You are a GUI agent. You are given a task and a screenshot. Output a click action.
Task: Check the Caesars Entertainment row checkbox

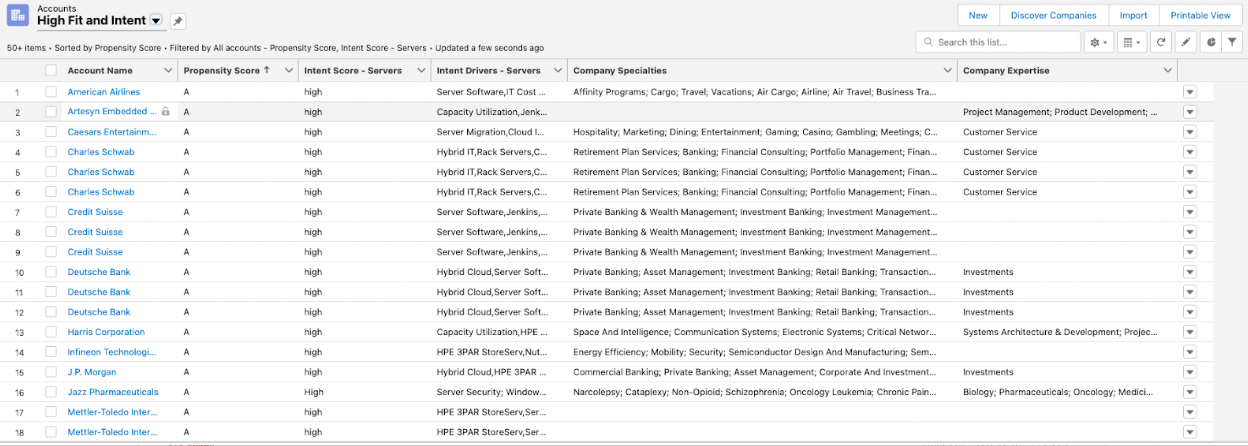51,132
